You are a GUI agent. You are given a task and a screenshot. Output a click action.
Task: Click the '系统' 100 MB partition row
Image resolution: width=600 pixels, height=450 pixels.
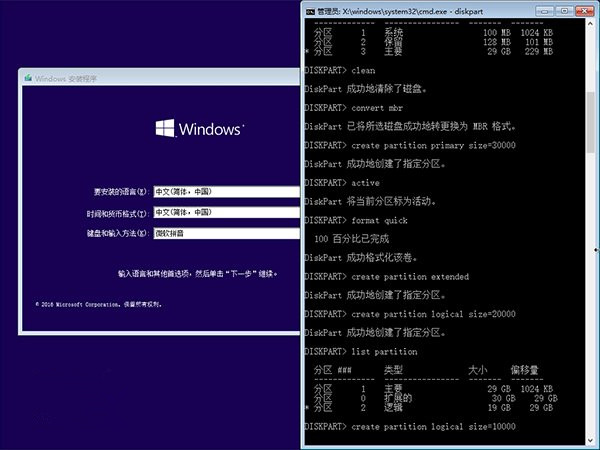tap(433, 33)
